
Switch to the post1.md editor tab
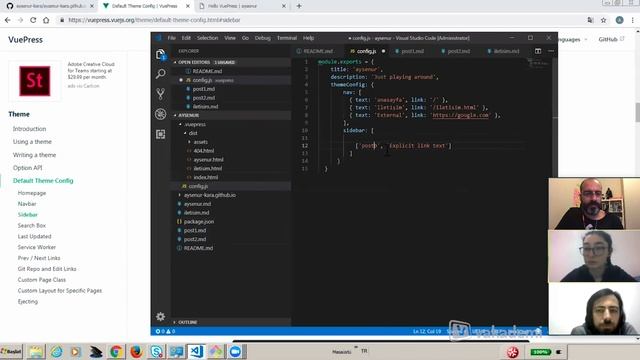(x=412, y=51)
